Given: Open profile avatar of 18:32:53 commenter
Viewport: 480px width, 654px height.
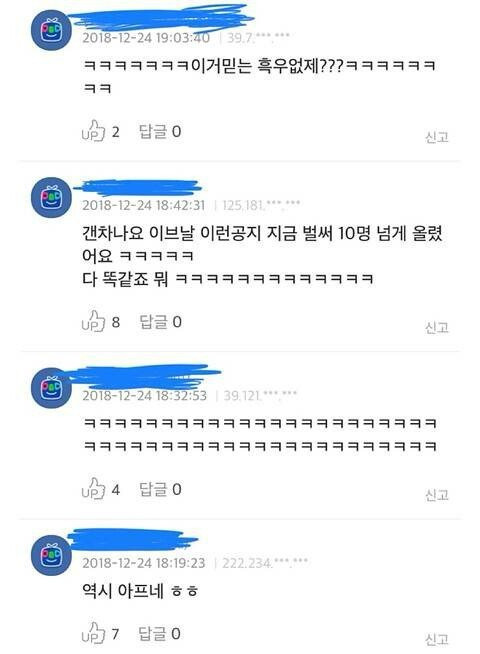Looking at the screenshot, I should tap(52, 388).
